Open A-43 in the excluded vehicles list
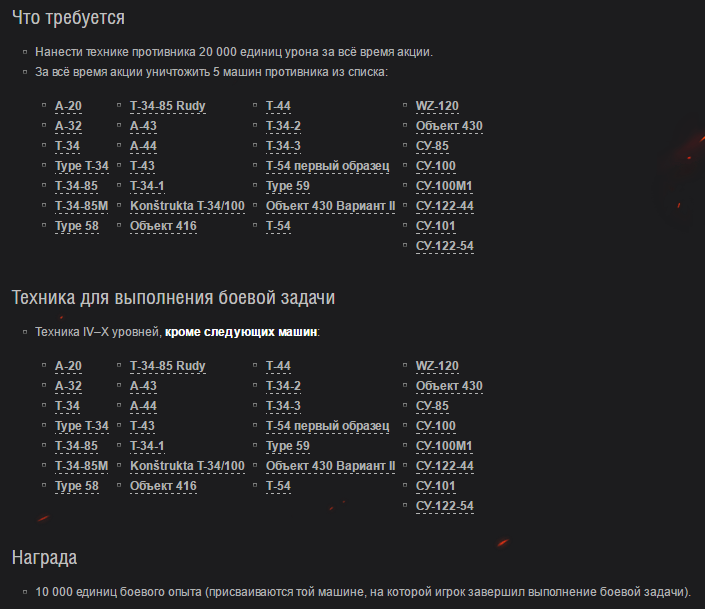The height and width of the screenshot is (609, 705). 143,386
